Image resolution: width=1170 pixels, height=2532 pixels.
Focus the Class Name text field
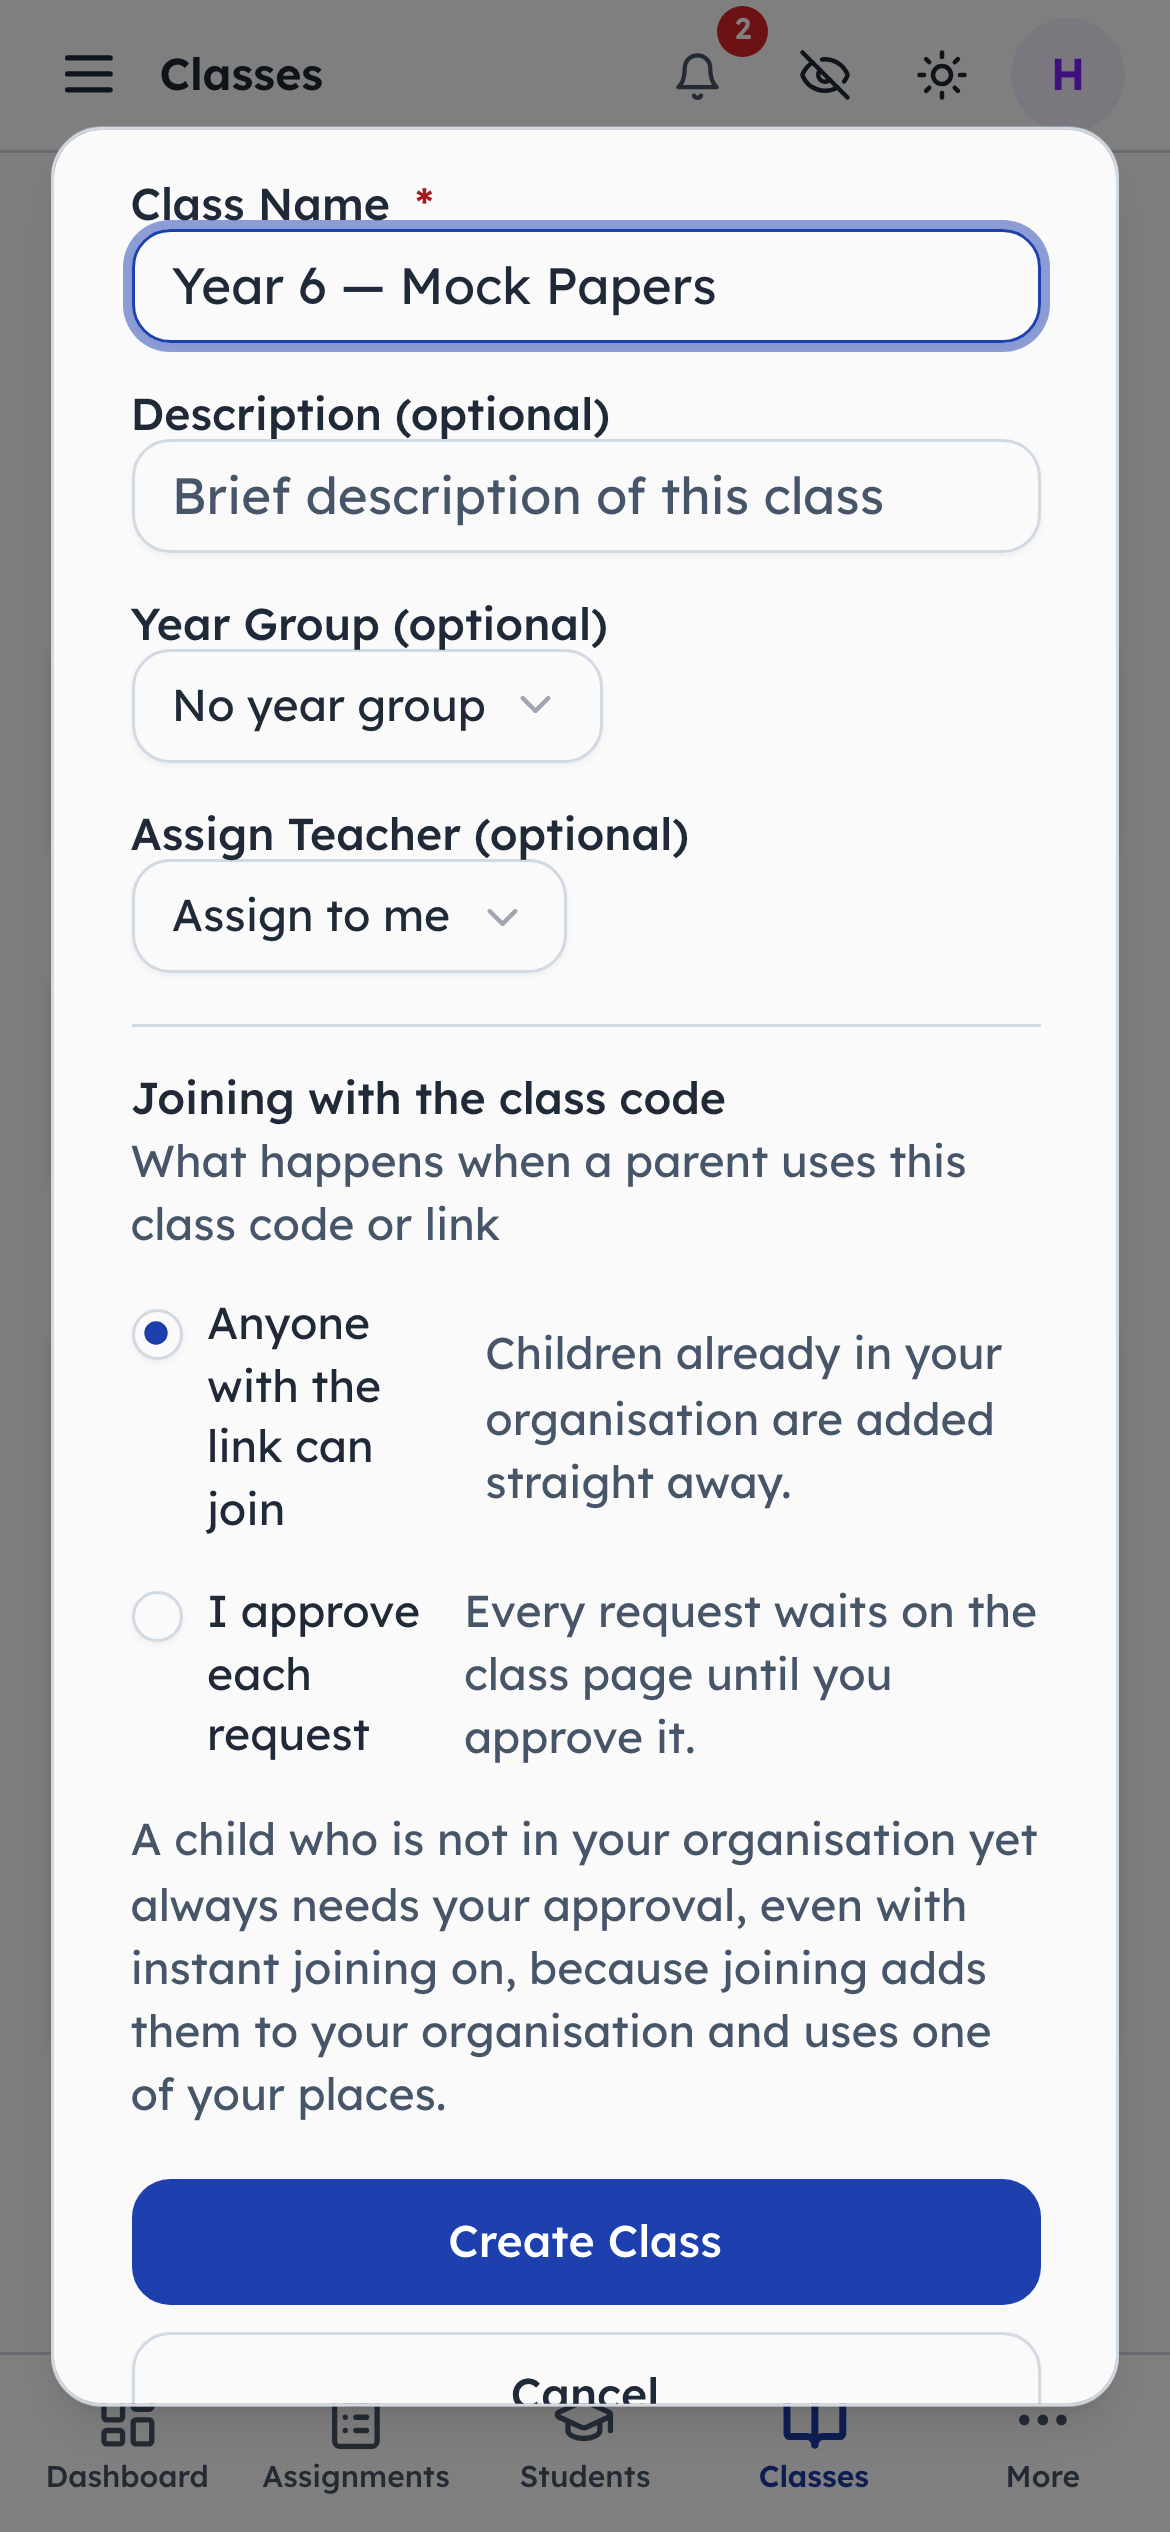pyautogui.click(x=586, y=287)
